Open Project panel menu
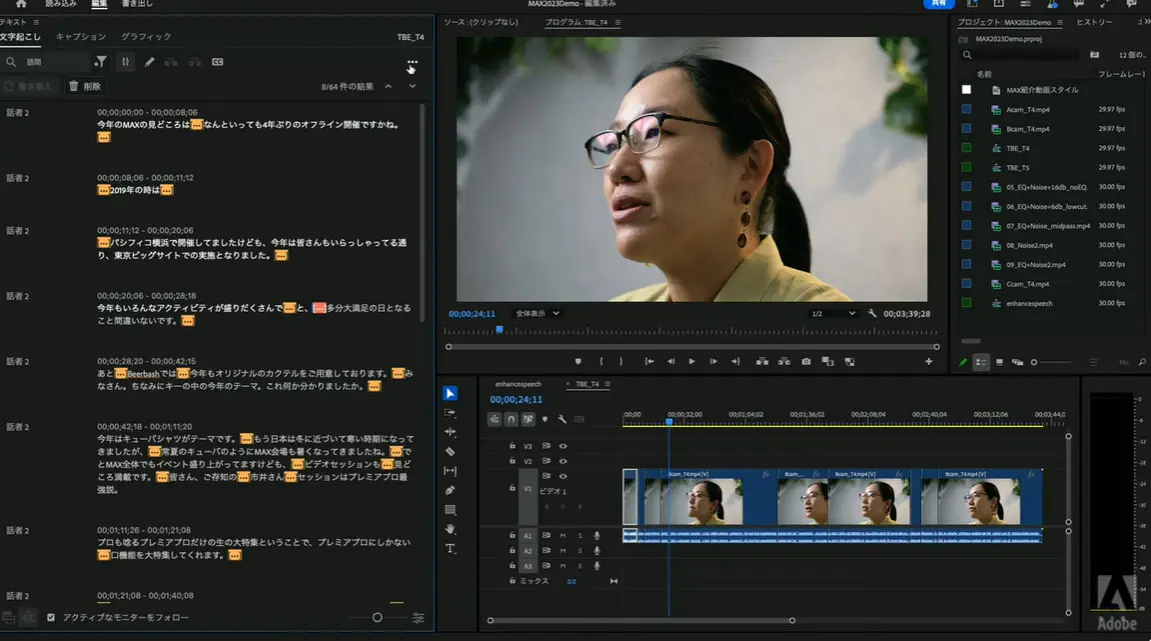The height and width of the screenshot is (641, 1151). point(1060,23)
